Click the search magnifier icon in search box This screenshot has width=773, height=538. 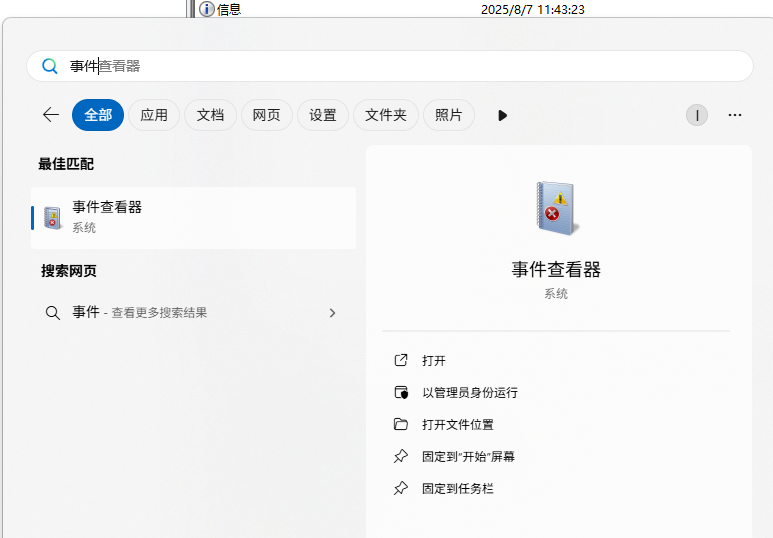[49, 66]
